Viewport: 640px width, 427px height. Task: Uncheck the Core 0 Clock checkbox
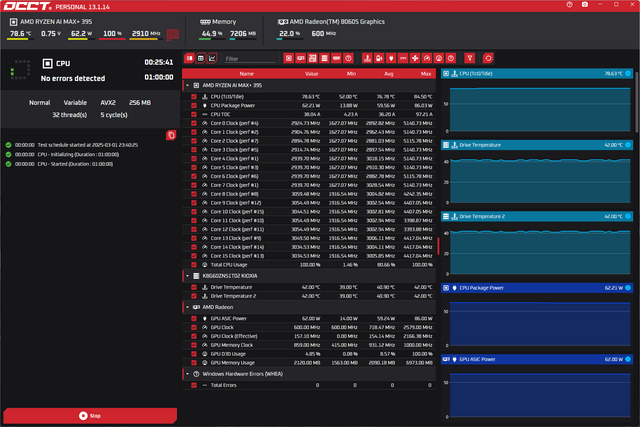pos(194,123)
